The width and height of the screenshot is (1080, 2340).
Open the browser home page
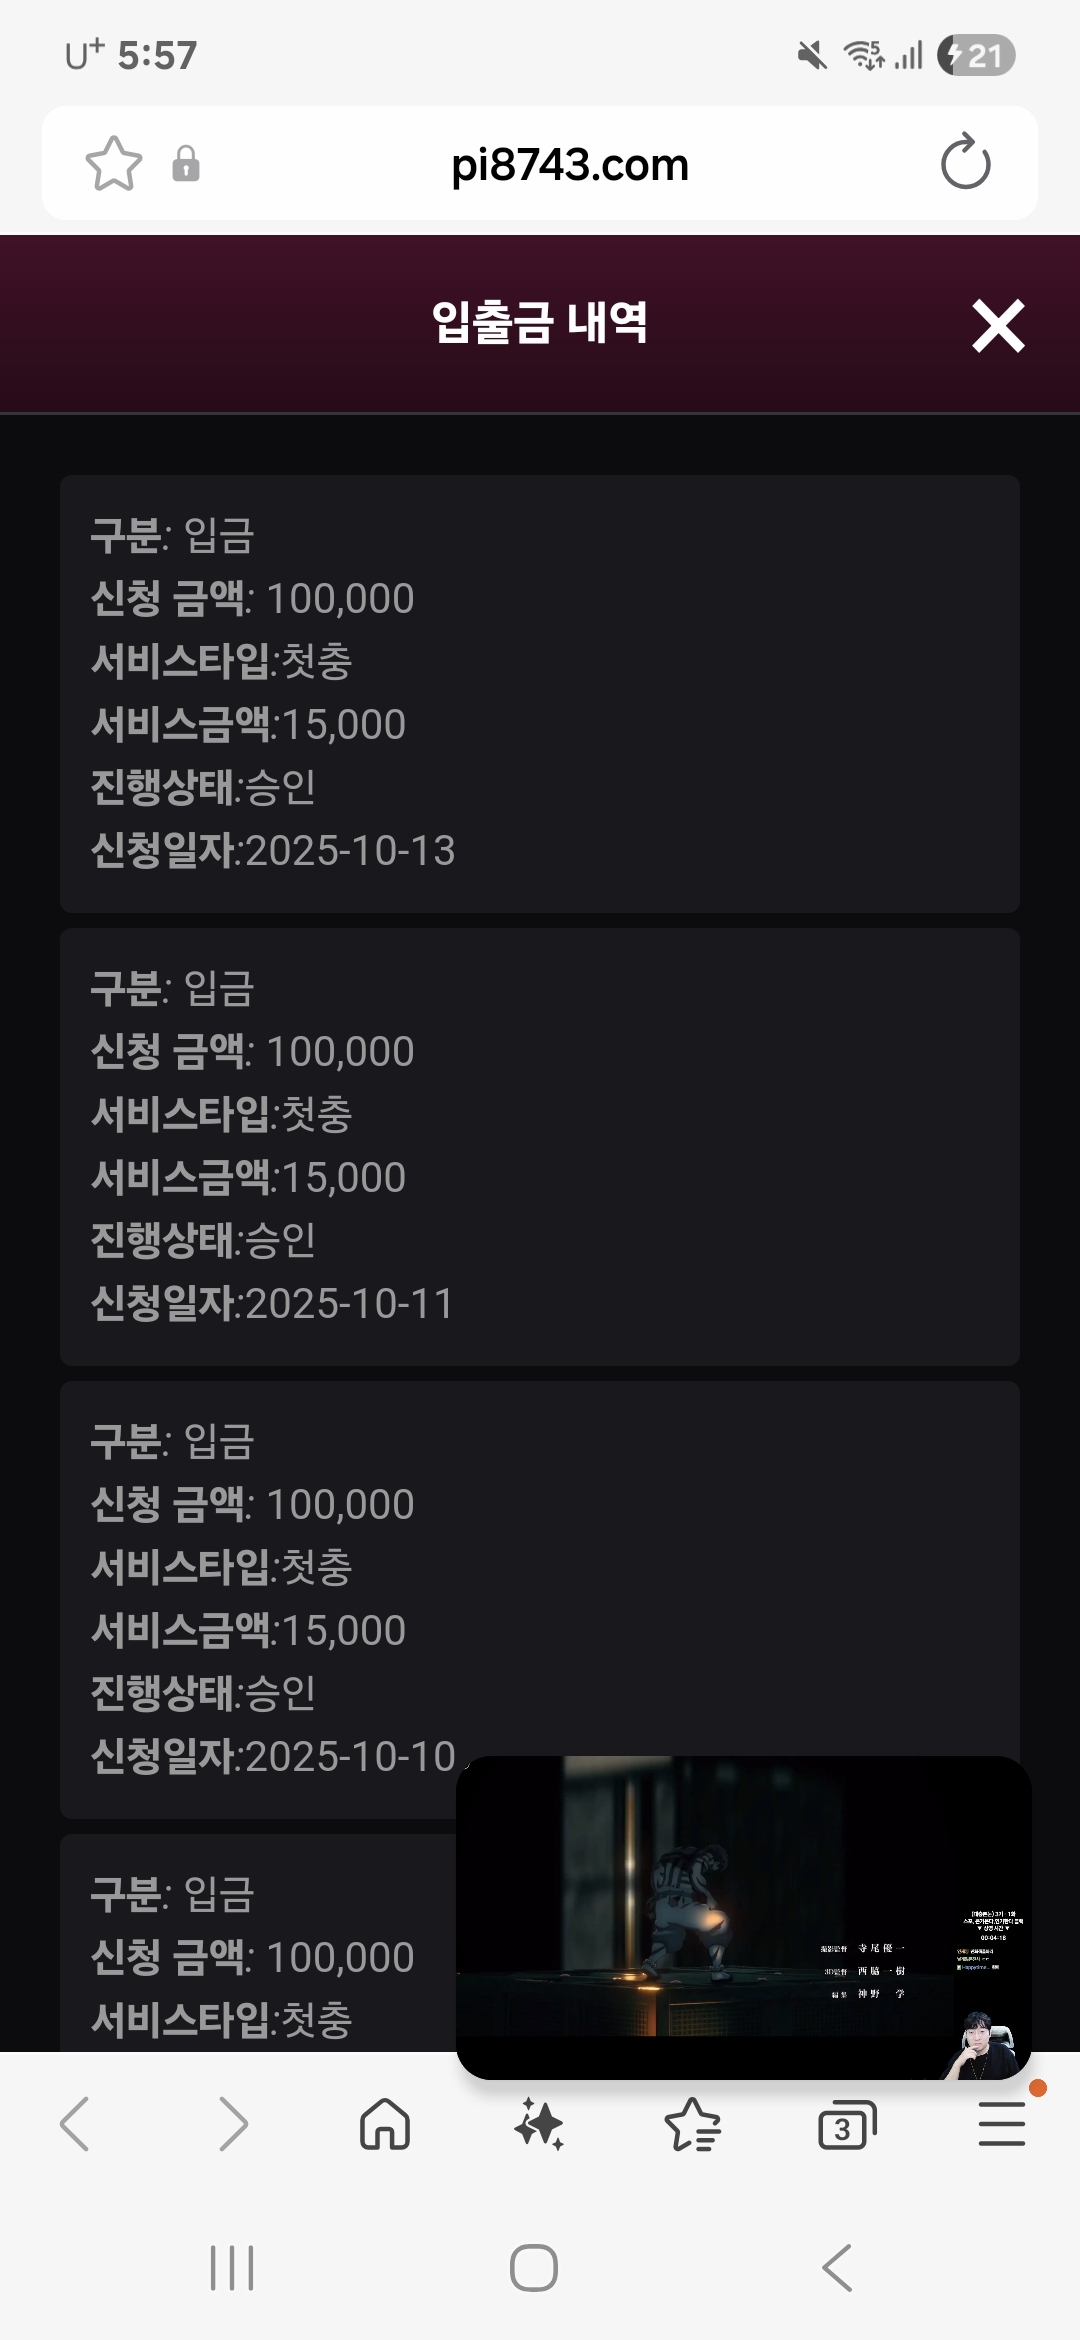385,2124
